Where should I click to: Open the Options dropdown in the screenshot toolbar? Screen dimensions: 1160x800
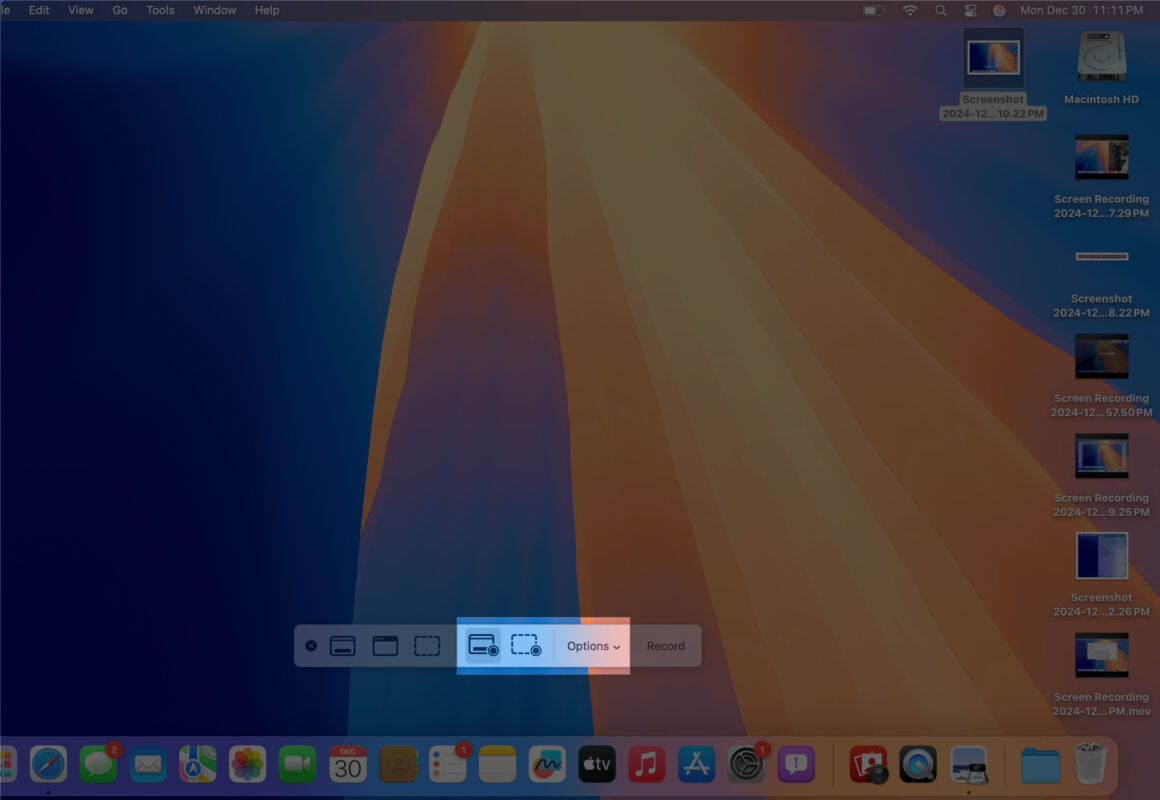591,646
